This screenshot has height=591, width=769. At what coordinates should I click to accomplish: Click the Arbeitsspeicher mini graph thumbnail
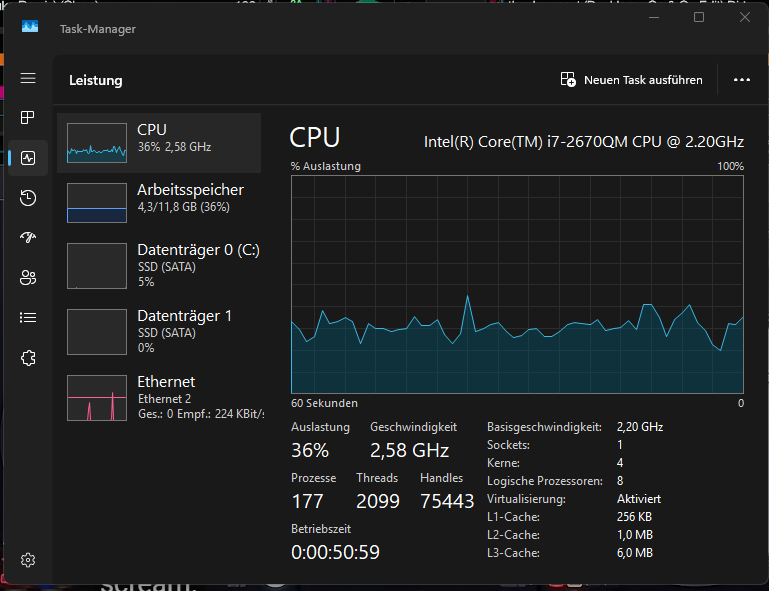click(97, 203)
